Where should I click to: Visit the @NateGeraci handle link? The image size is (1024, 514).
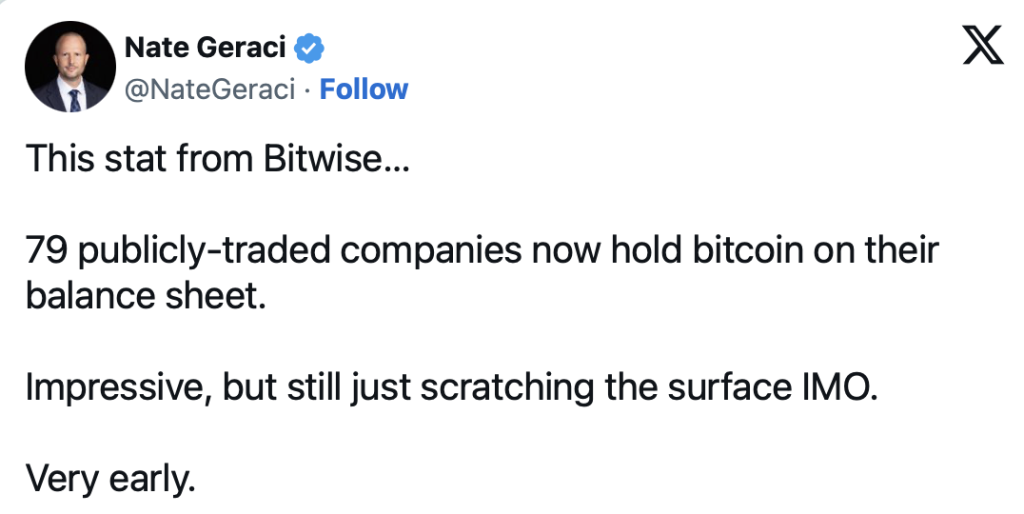tap(210, 89)
